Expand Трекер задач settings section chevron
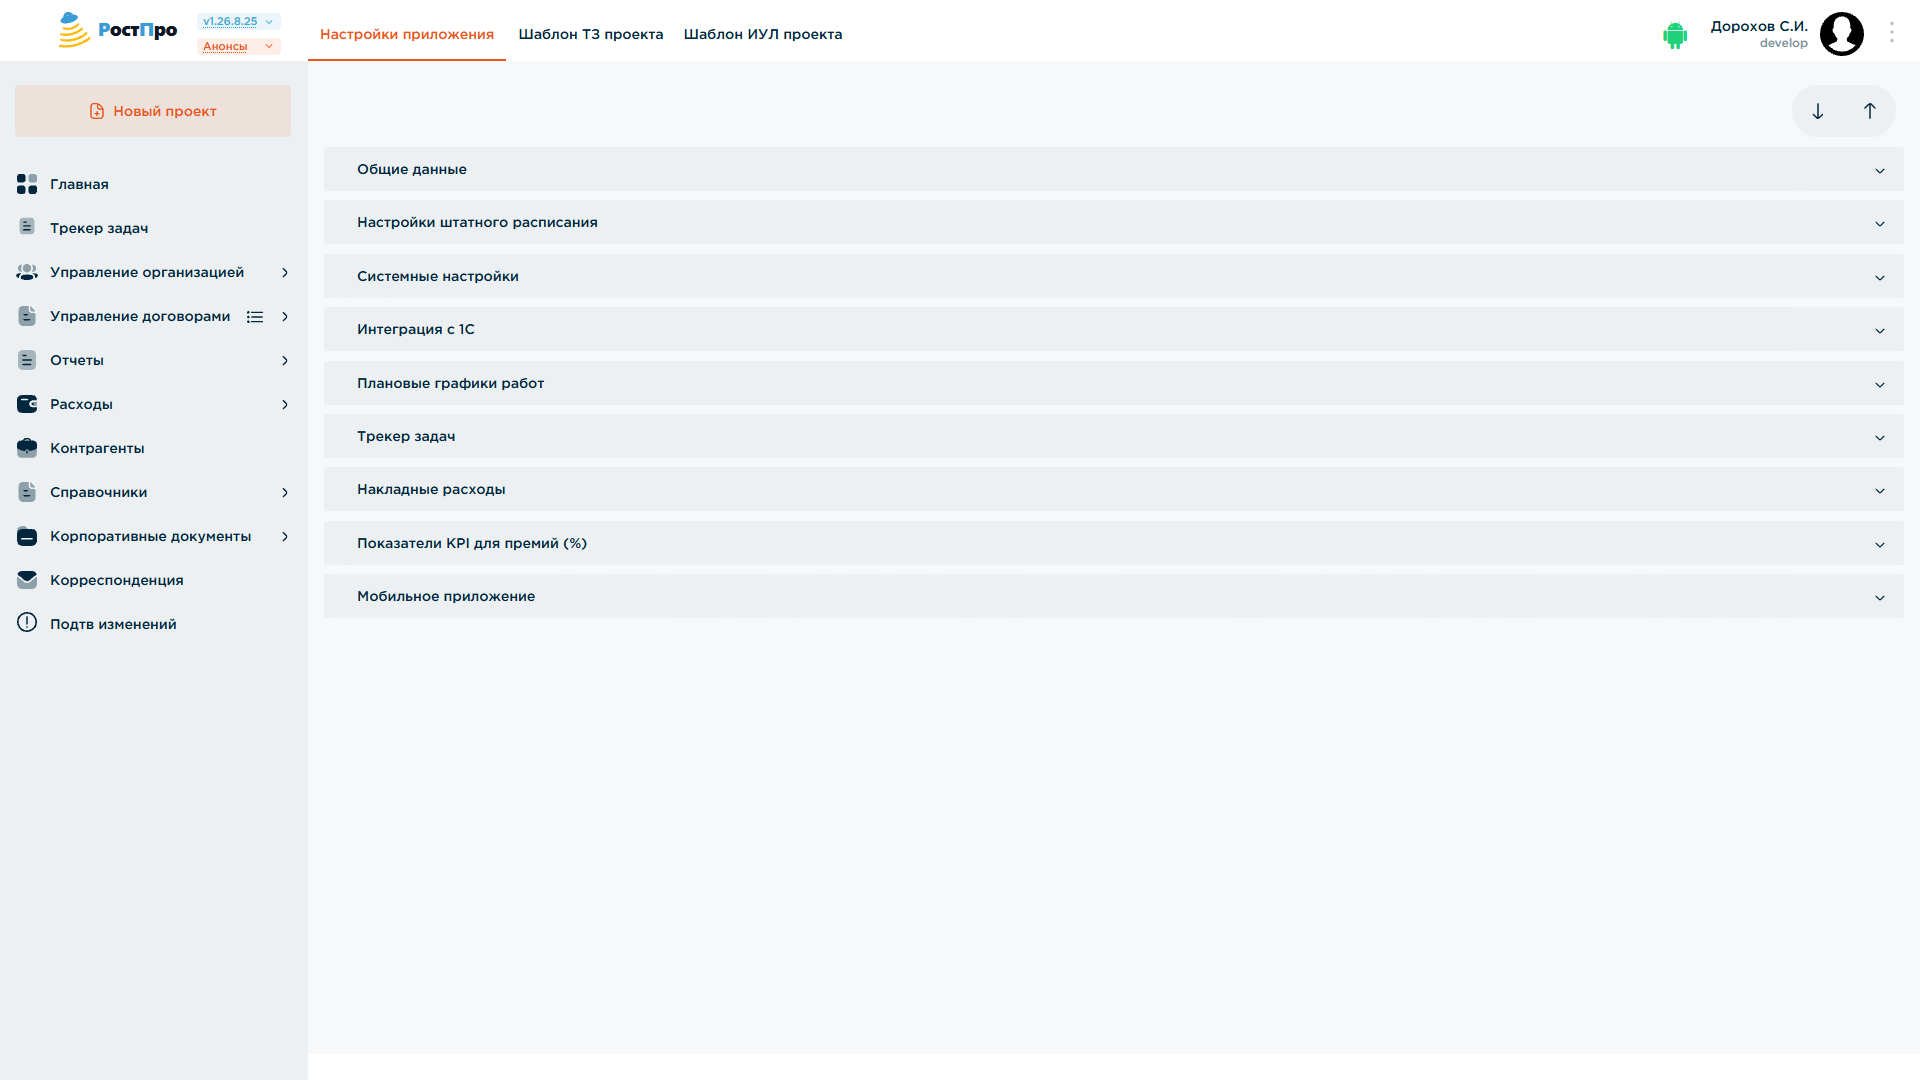 coord(1880,438)
